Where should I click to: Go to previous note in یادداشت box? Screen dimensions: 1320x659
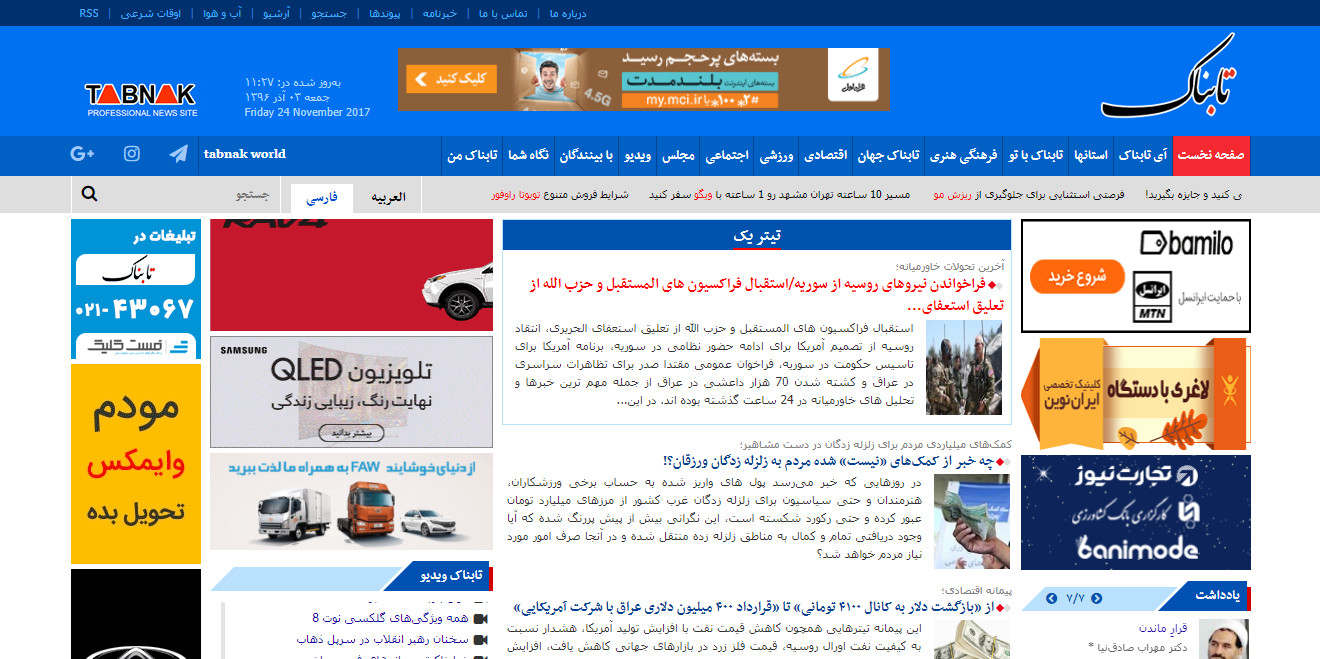(x=1051, y=598)
